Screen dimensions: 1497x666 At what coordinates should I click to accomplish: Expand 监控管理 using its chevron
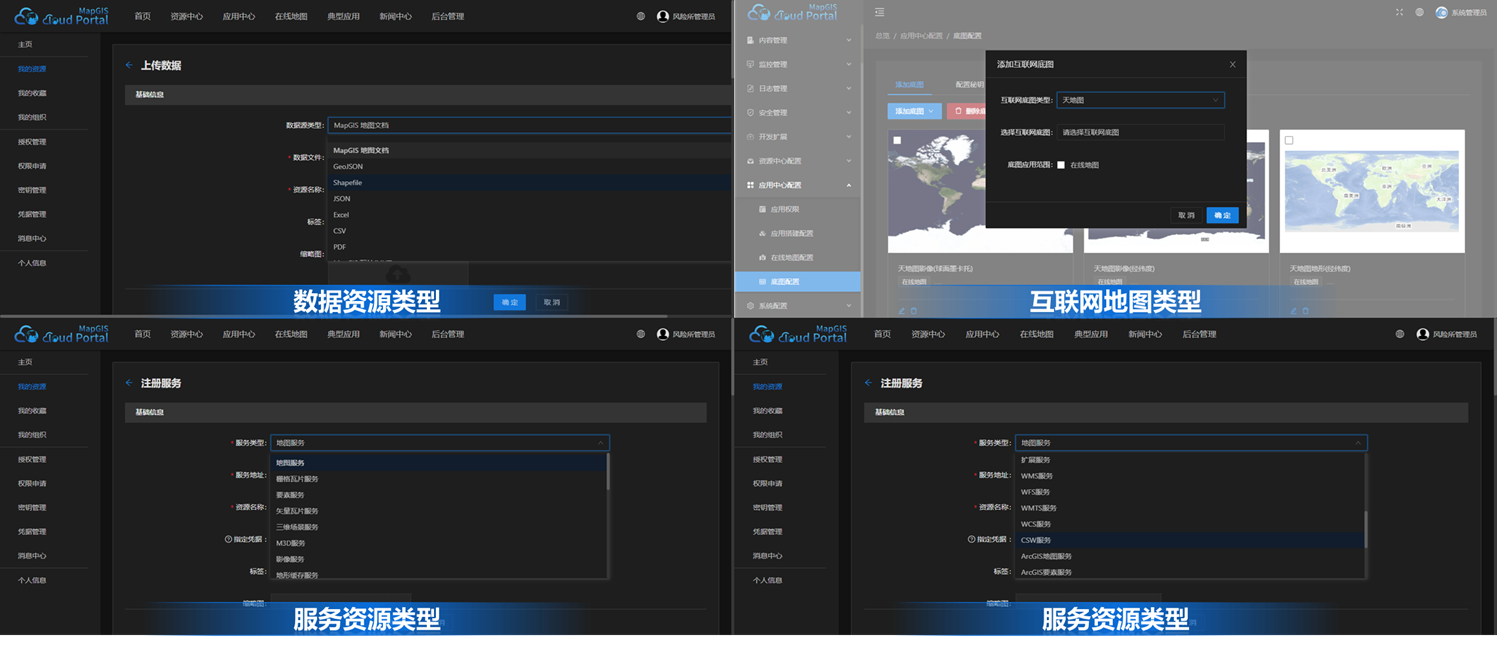coord(849,64)
